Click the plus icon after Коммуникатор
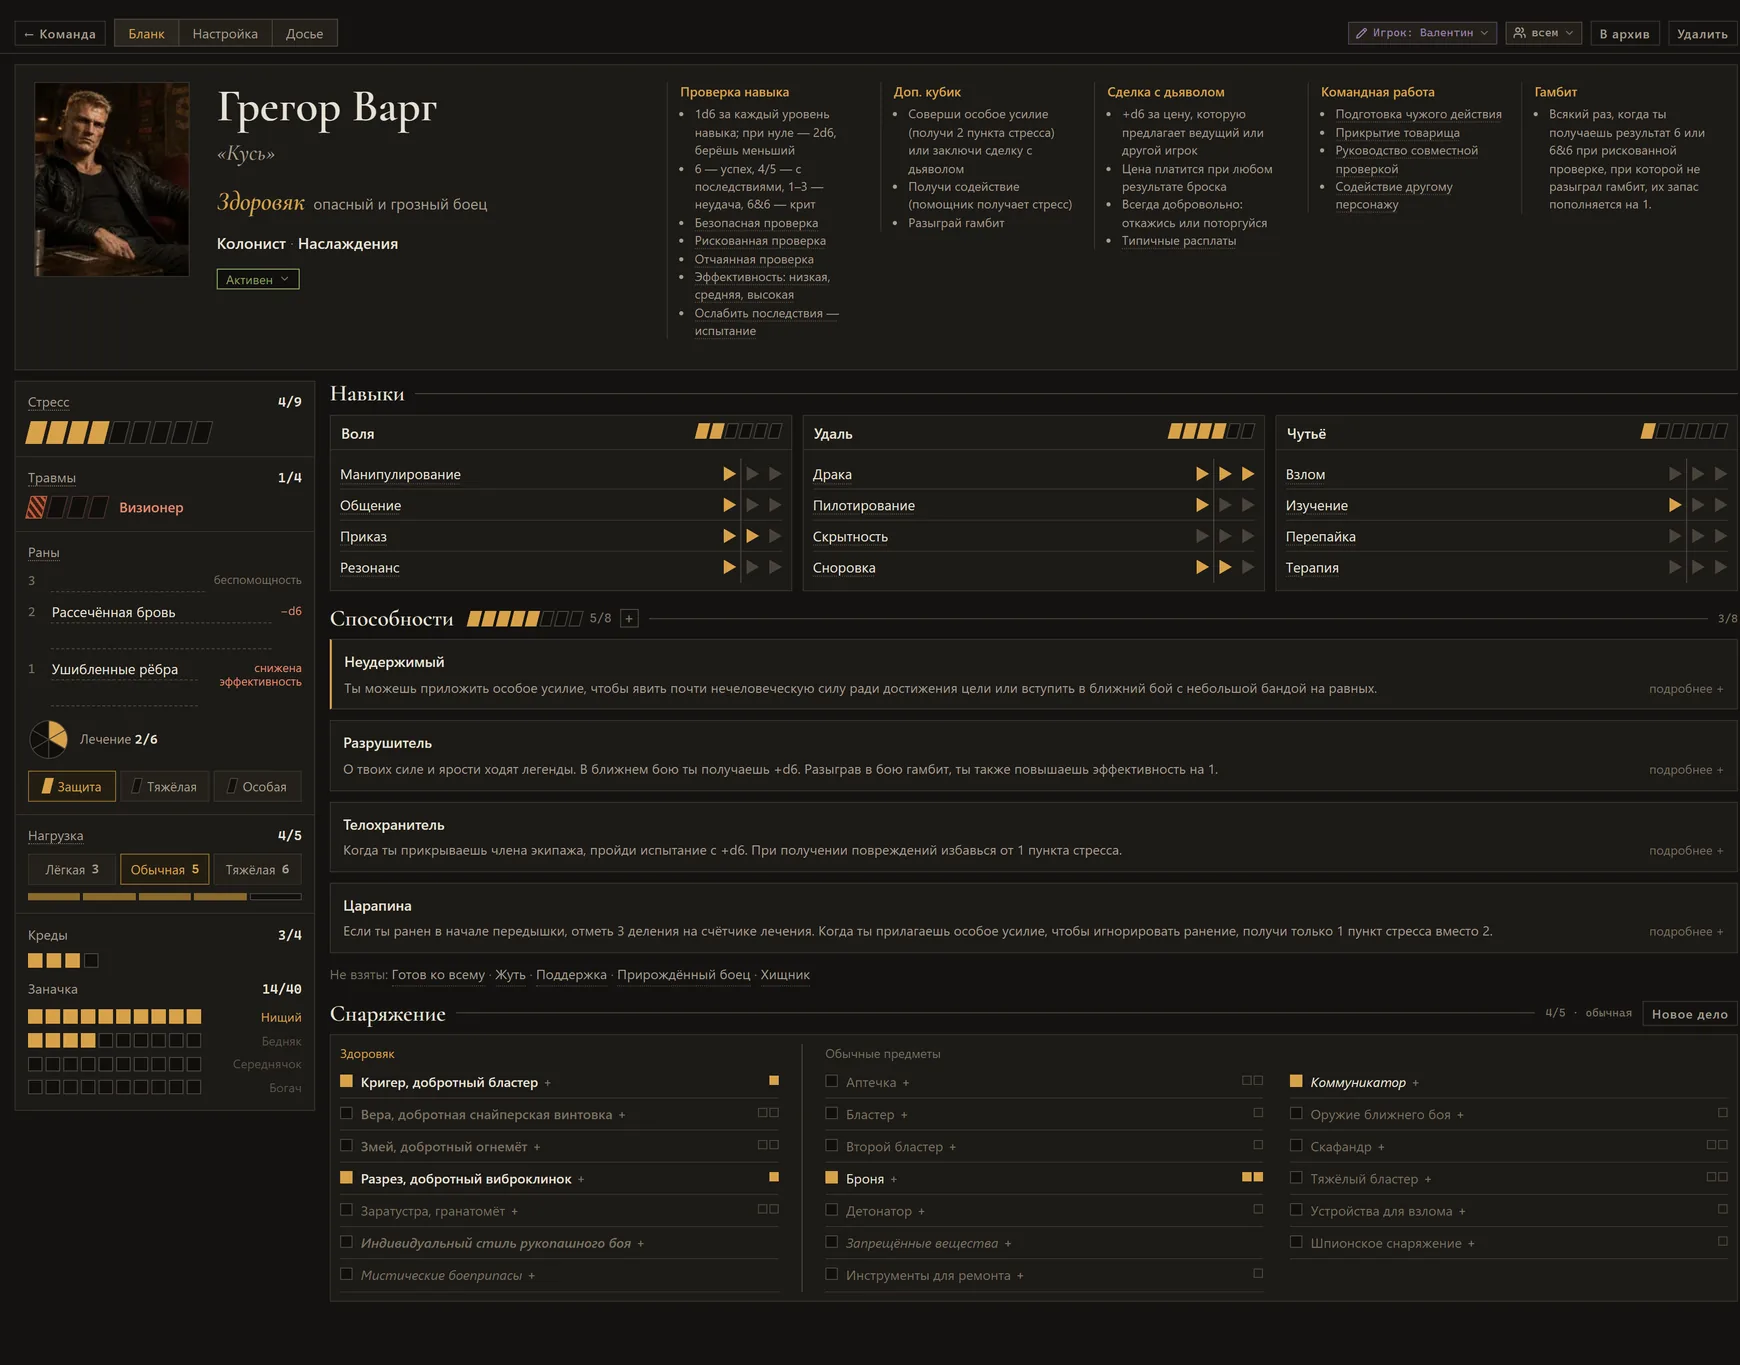The width and height of the screenshot is (1740, 1365). (x=1415, y=1083)
